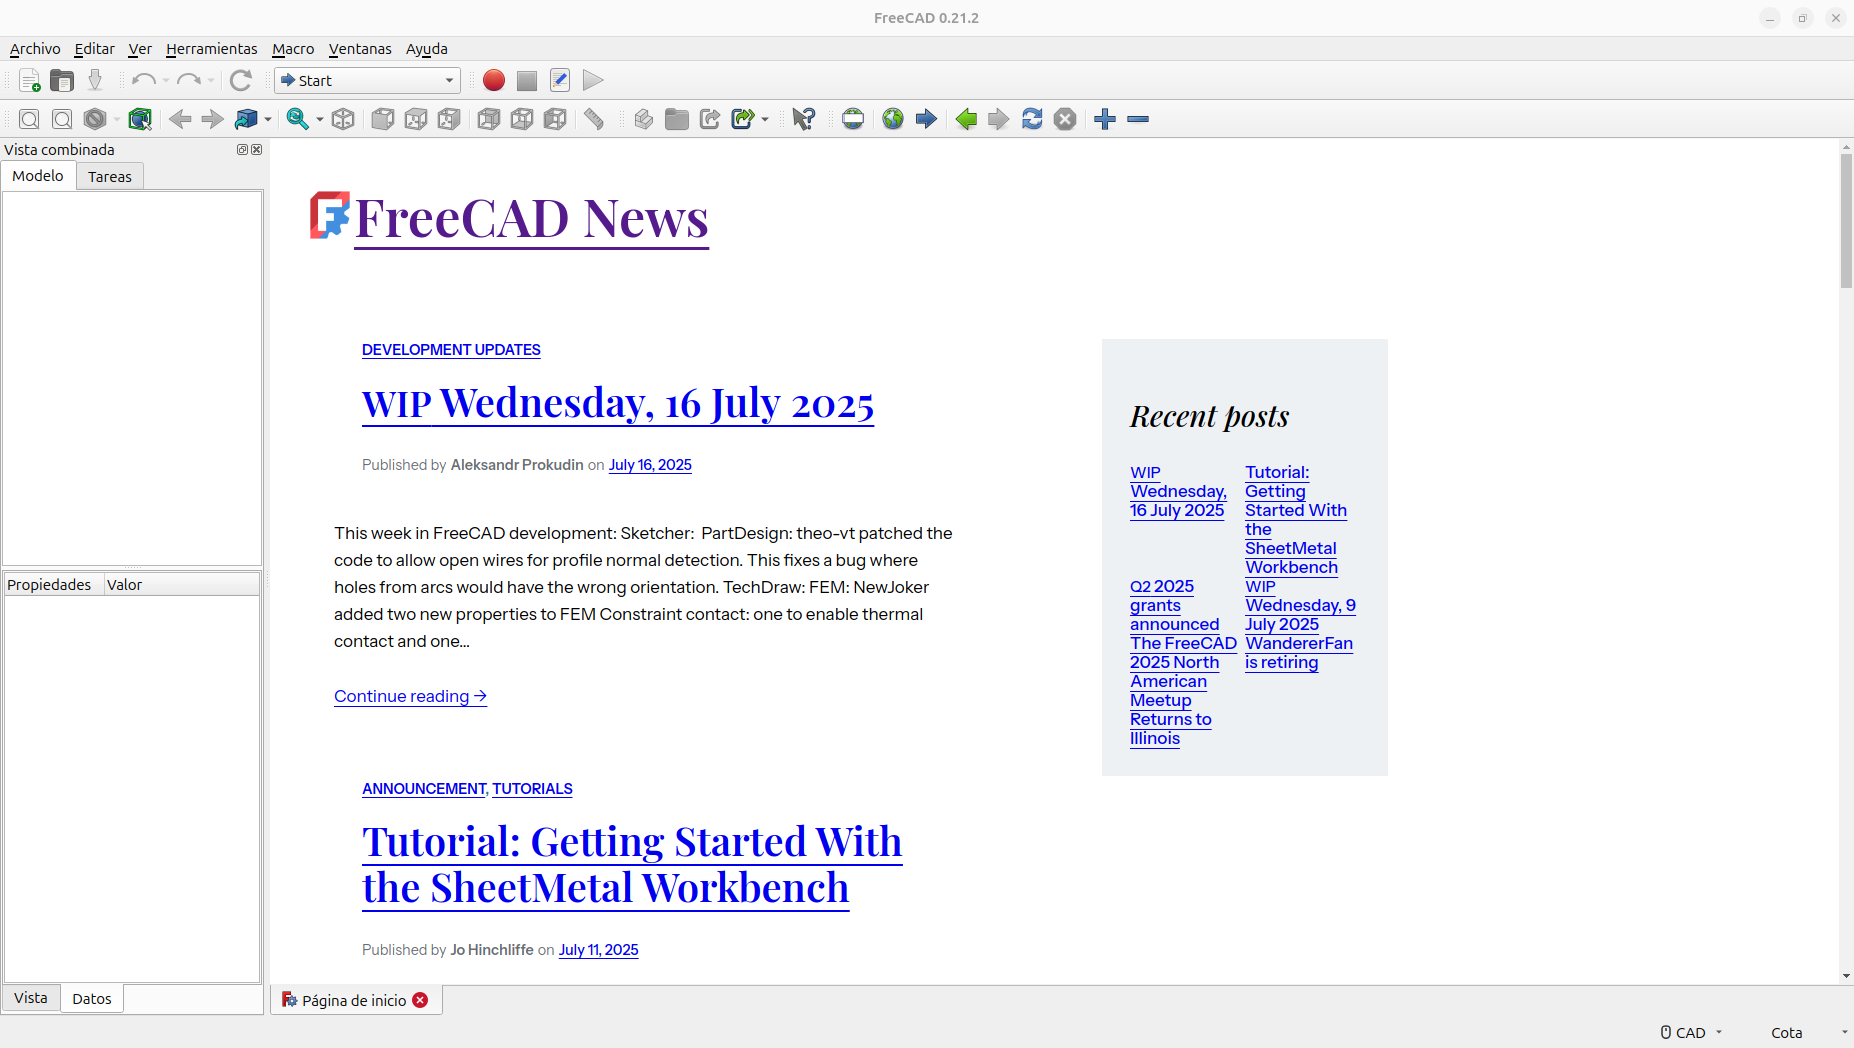This screenshot has width=1854, height=1048.
Task: Zoom in the page with plus icon
Action: [x=1105, y=120]
